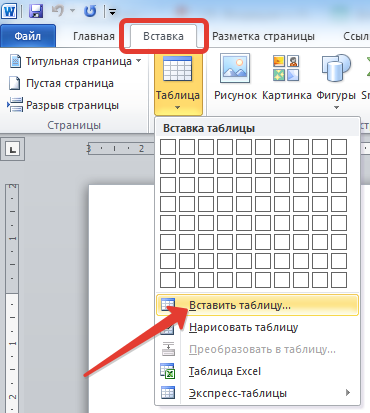The height and width of the screenshot is (413, 370).
Task: Save the document with floppy icon
Action: (x=36, y=11)
